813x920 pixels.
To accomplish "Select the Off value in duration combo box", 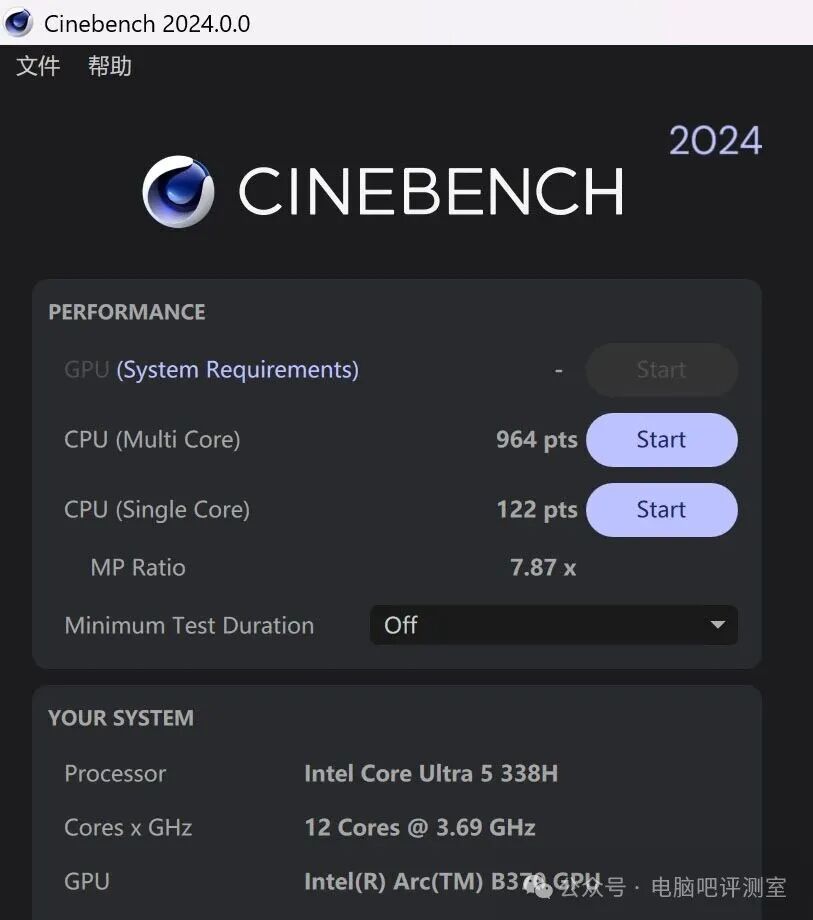I will [x=401, y=624].
